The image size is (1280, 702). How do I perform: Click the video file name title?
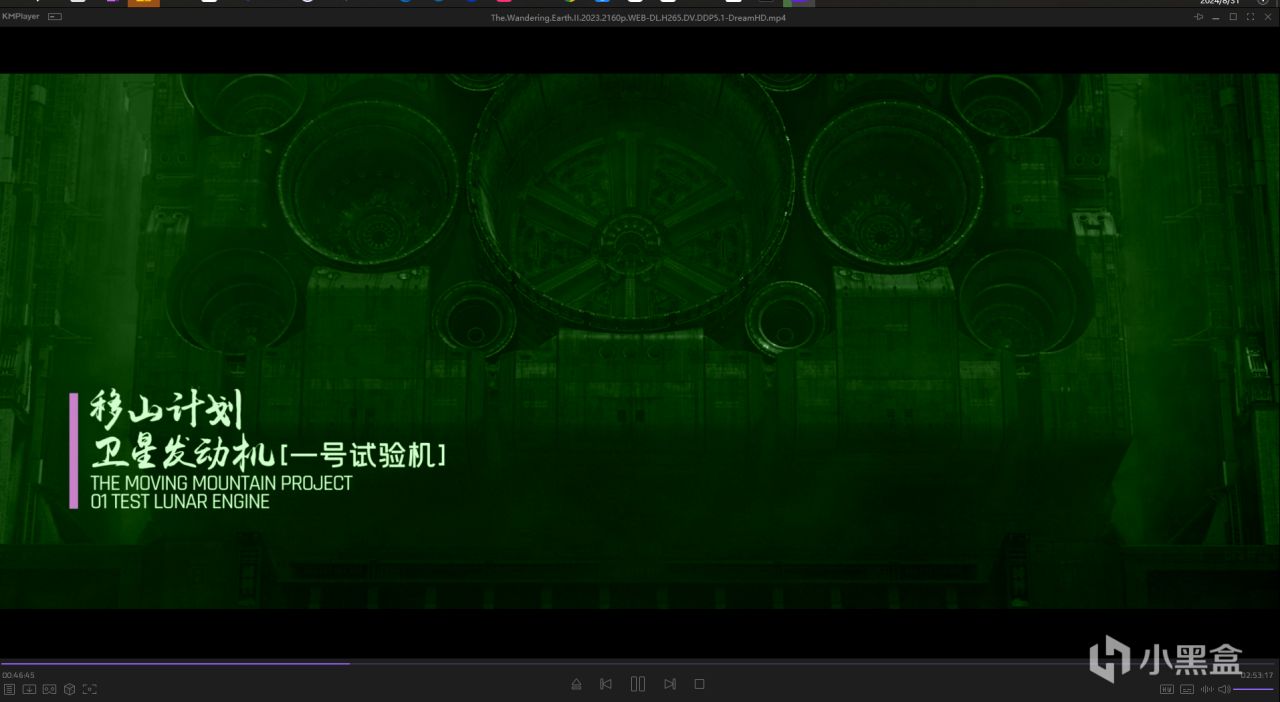point(638,18)
